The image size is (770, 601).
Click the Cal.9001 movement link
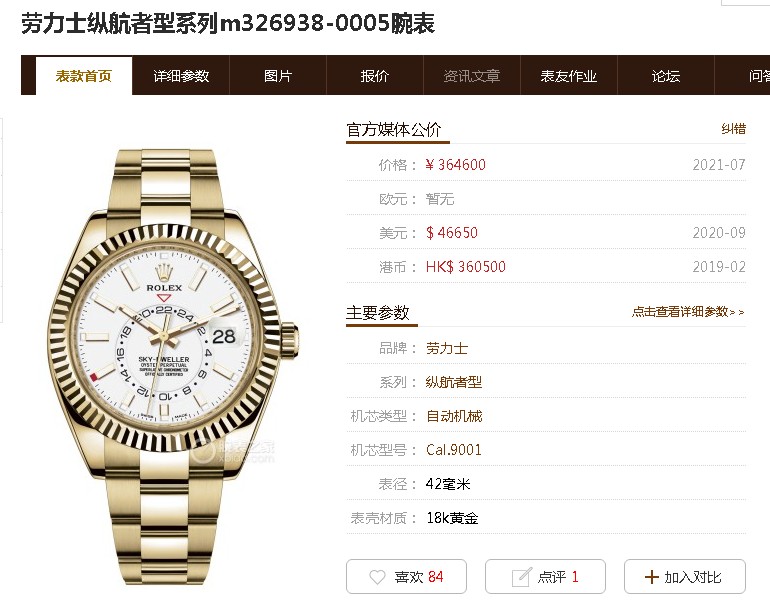[454, 450]
